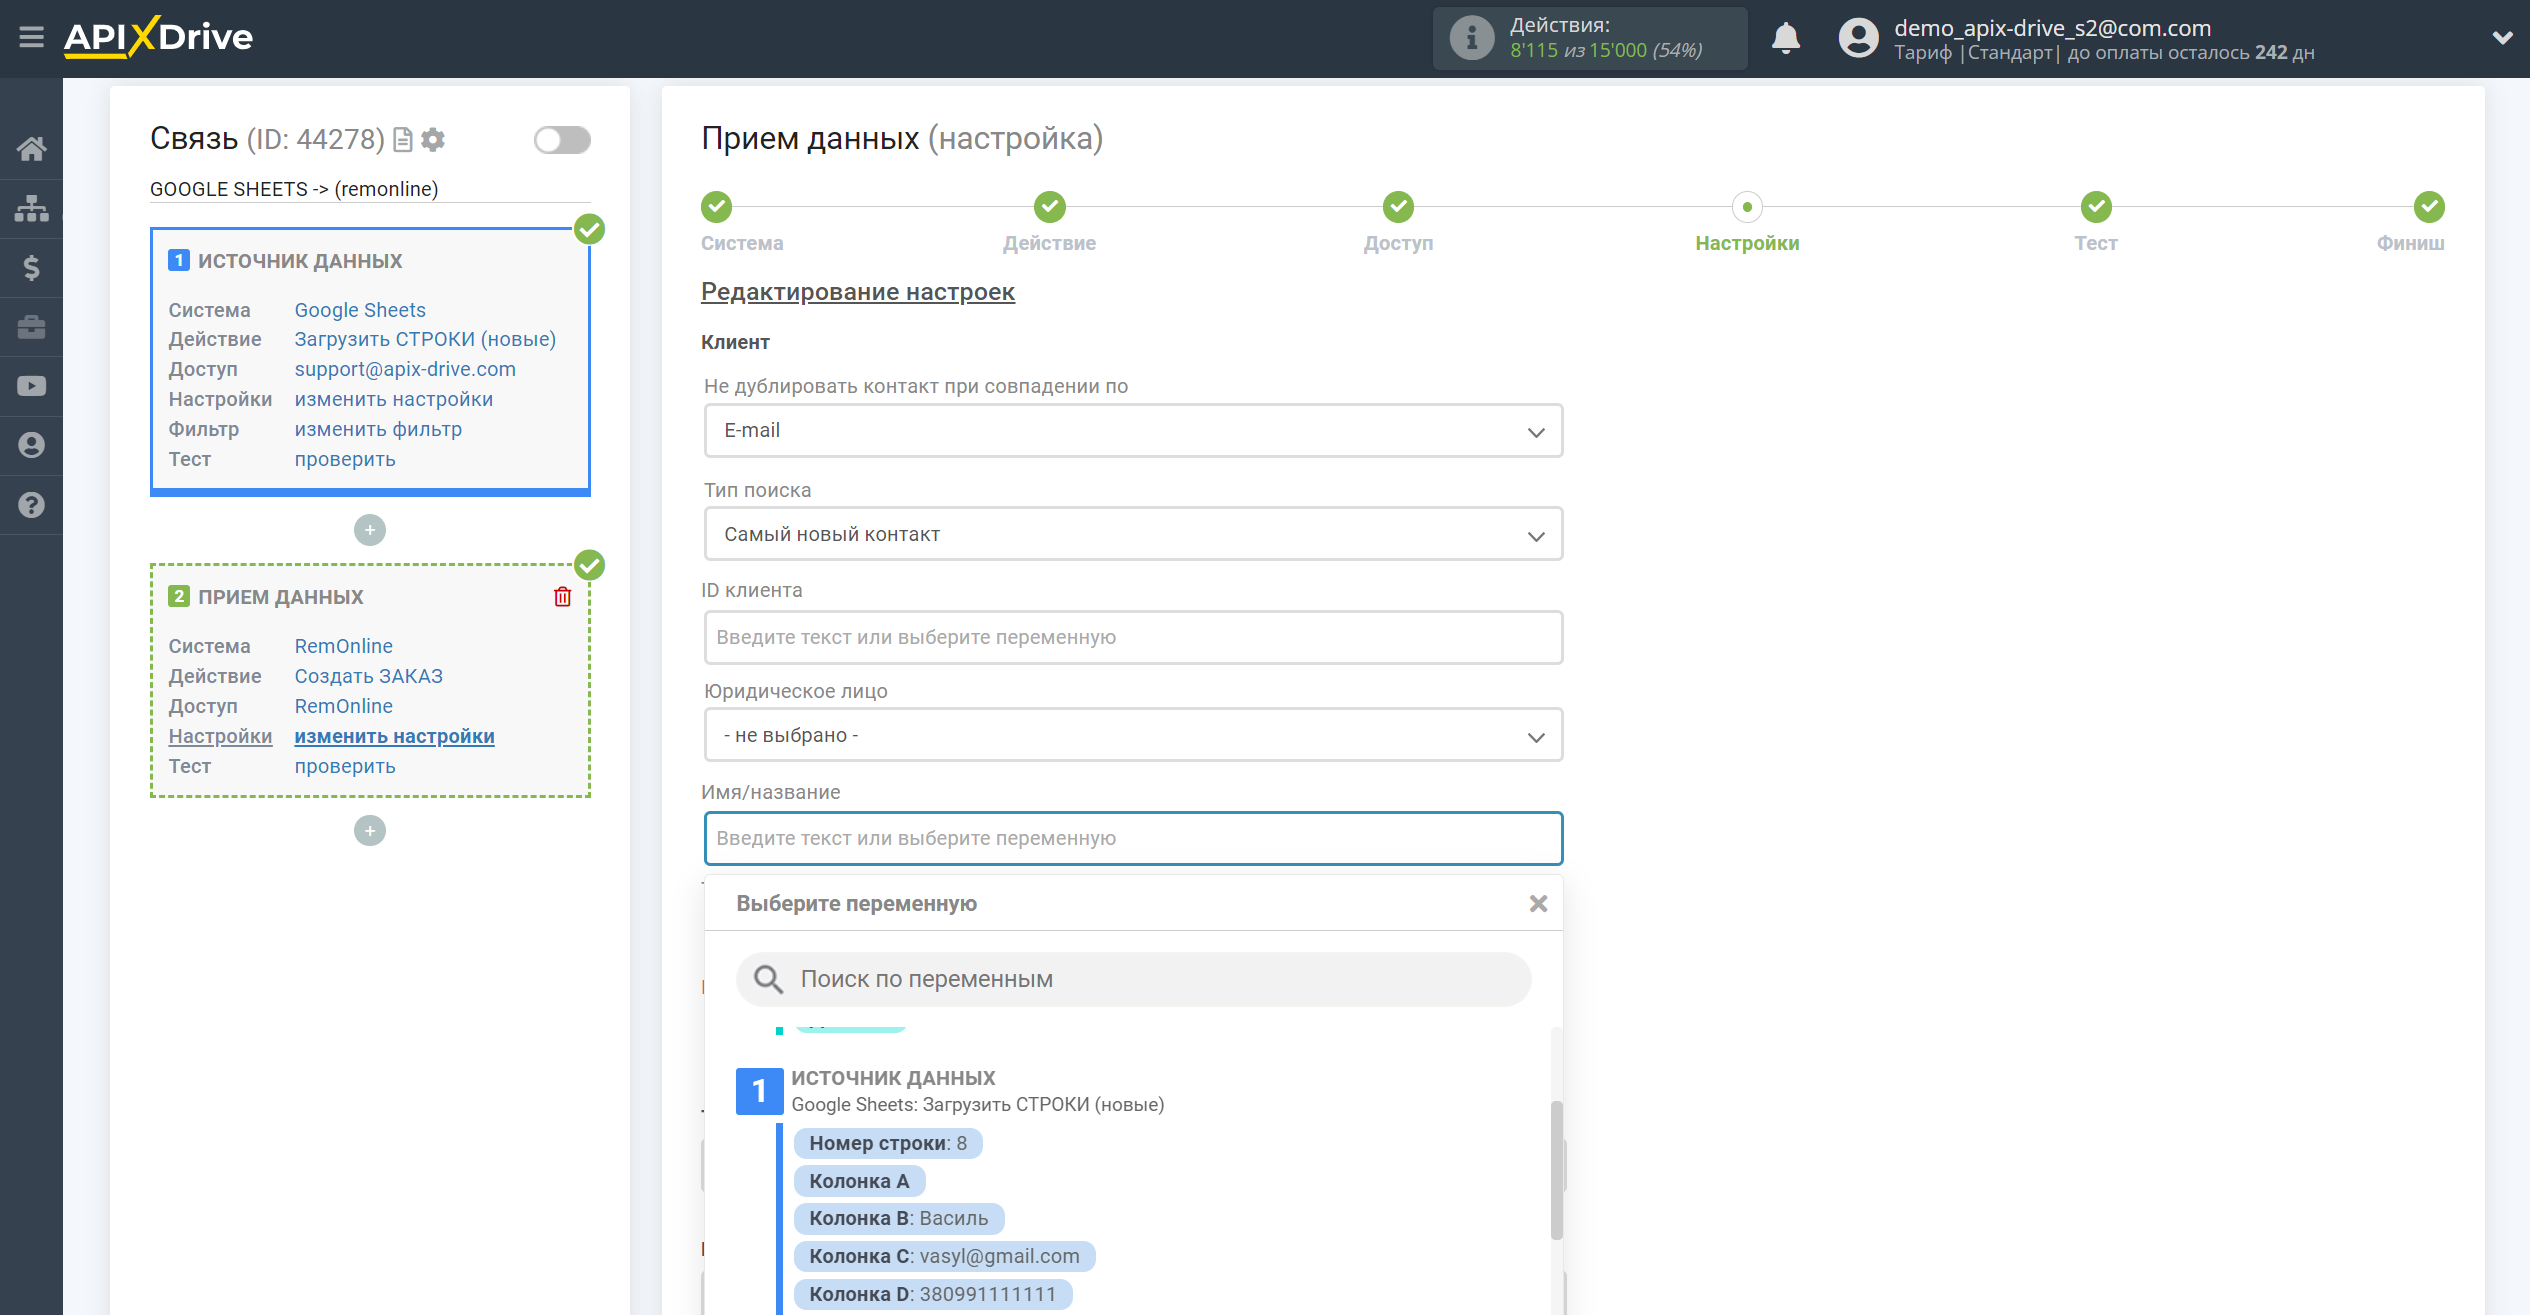
Task: Open the duplicate-match E-mail dropdown
Action: click(x=1133, y=431)
